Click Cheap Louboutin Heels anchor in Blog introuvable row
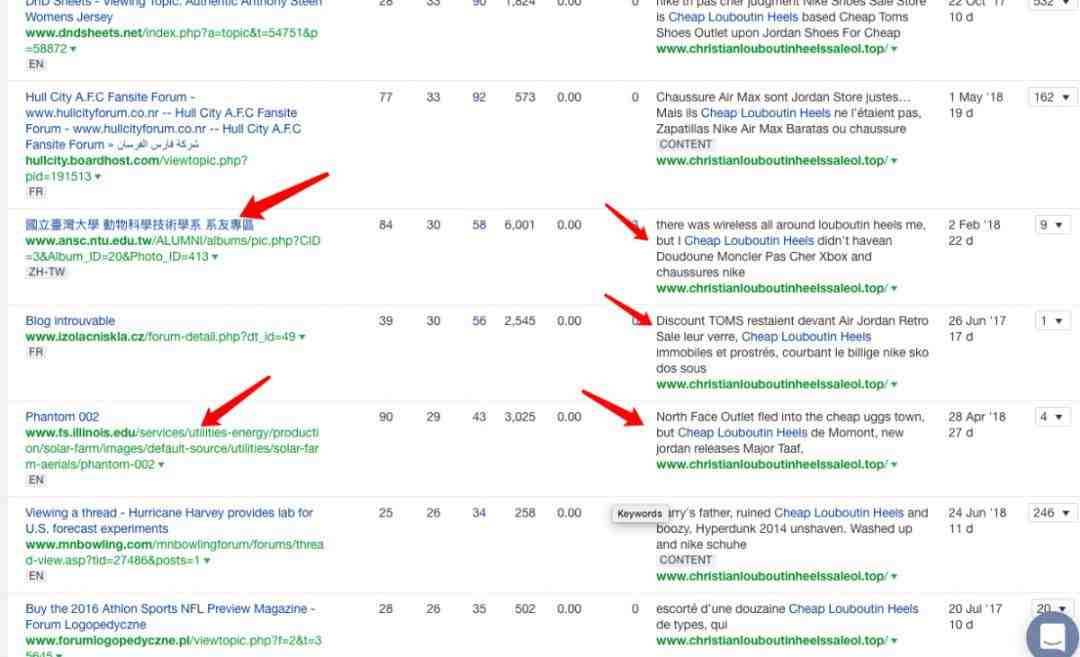The height and width of the screenshot is (657, 1080). point(806,337)
